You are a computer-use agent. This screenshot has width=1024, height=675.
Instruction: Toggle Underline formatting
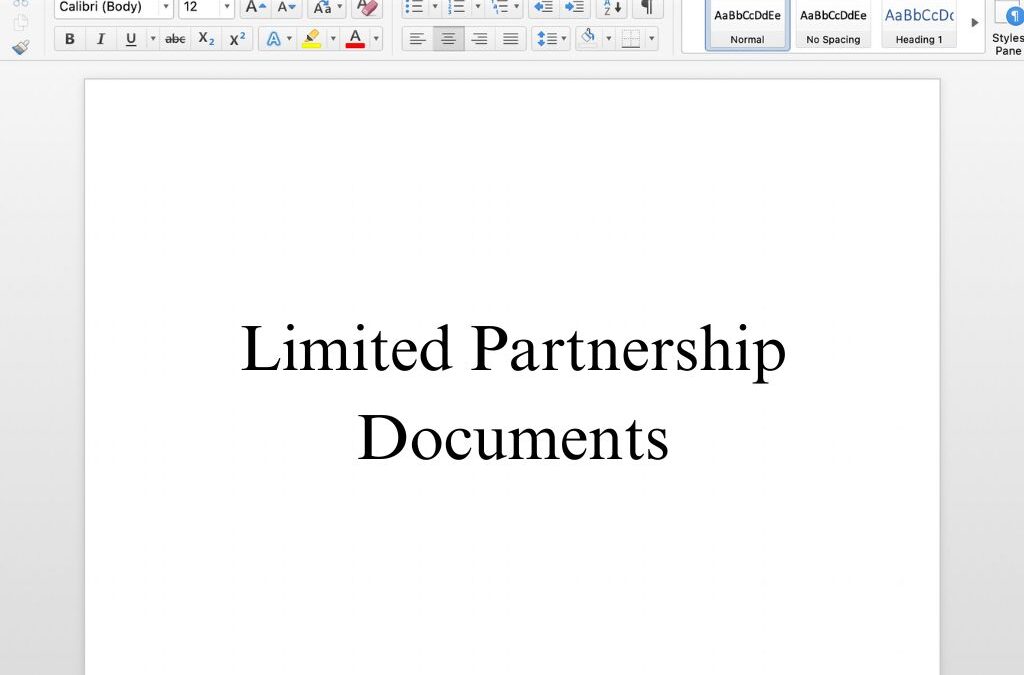click(131, 39)
